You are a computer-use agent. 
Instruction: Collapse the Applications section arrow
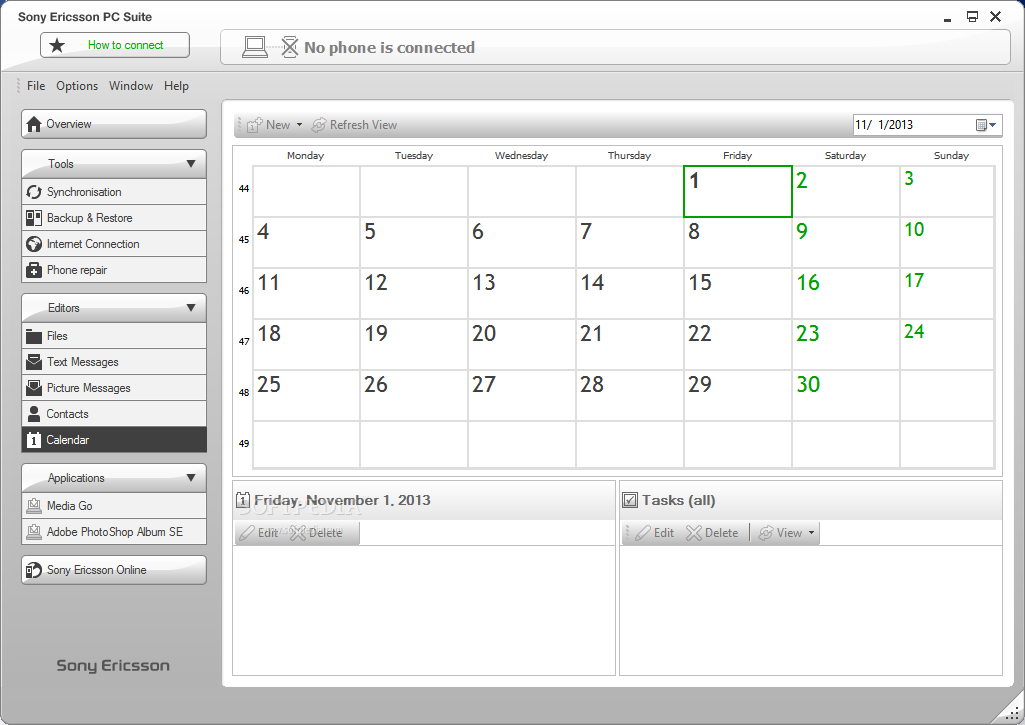point(191,477)
